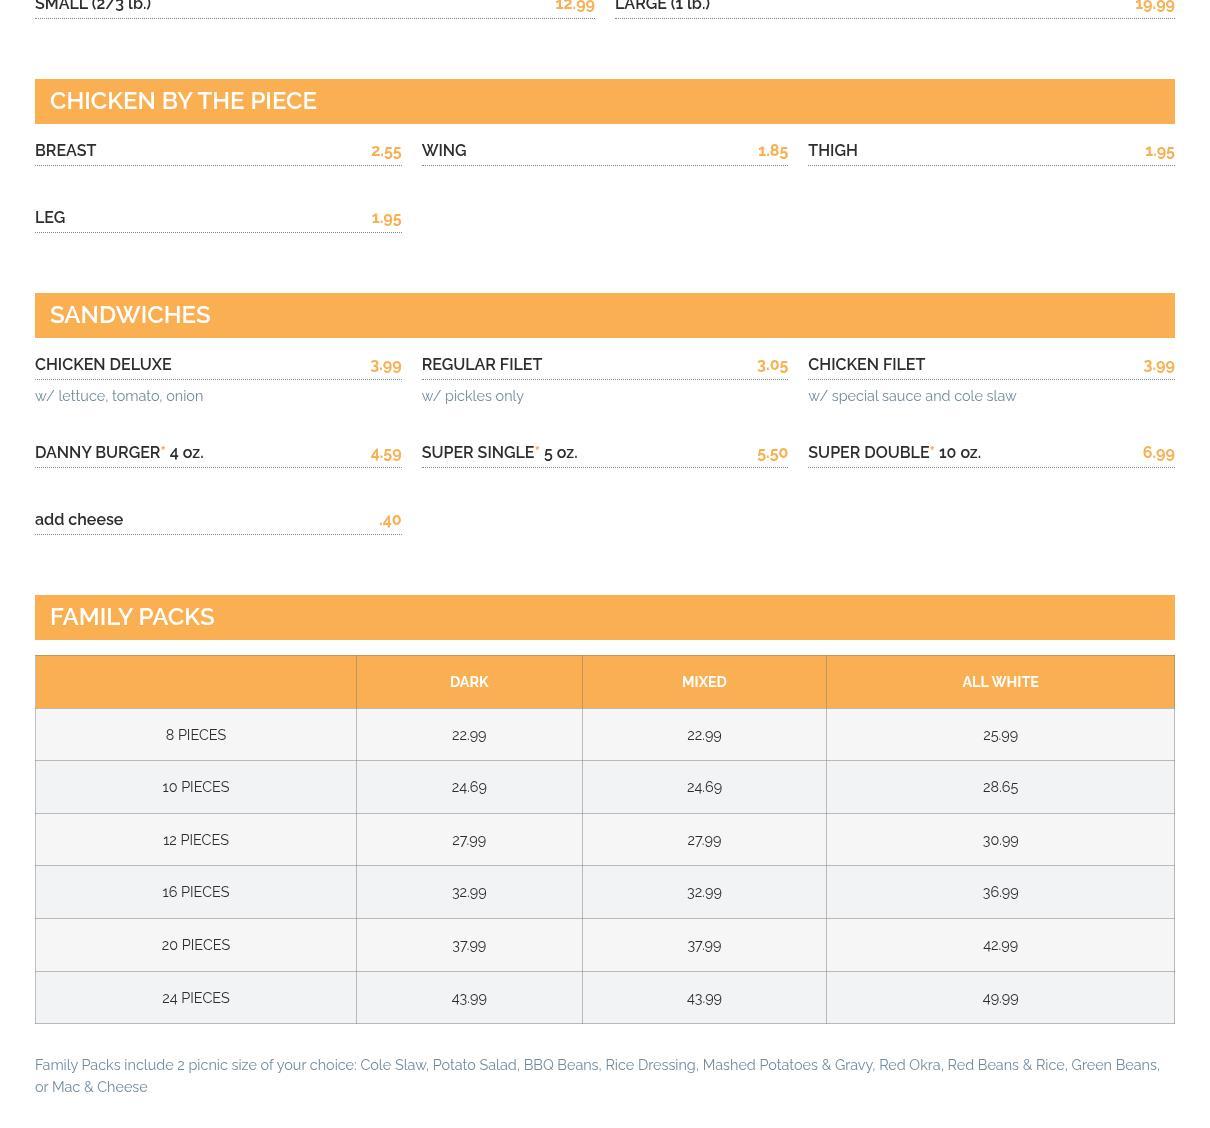Select the 8 Pieces row label
Image resolution: width=1210 pixels, height=1128 pixels.
coord(196,735)
